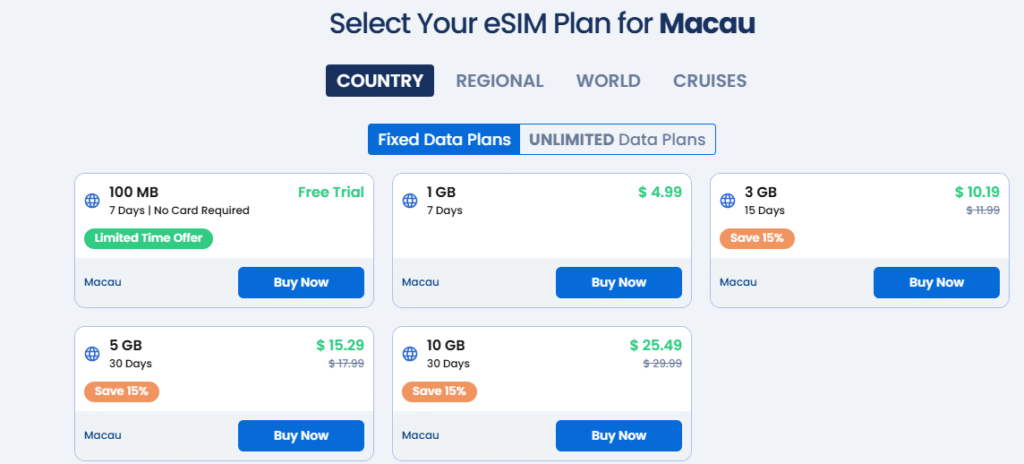The height and width of the screenshot is (464, 1024).
Task: Click the Free Trial label
Action: tap(330, 192)
